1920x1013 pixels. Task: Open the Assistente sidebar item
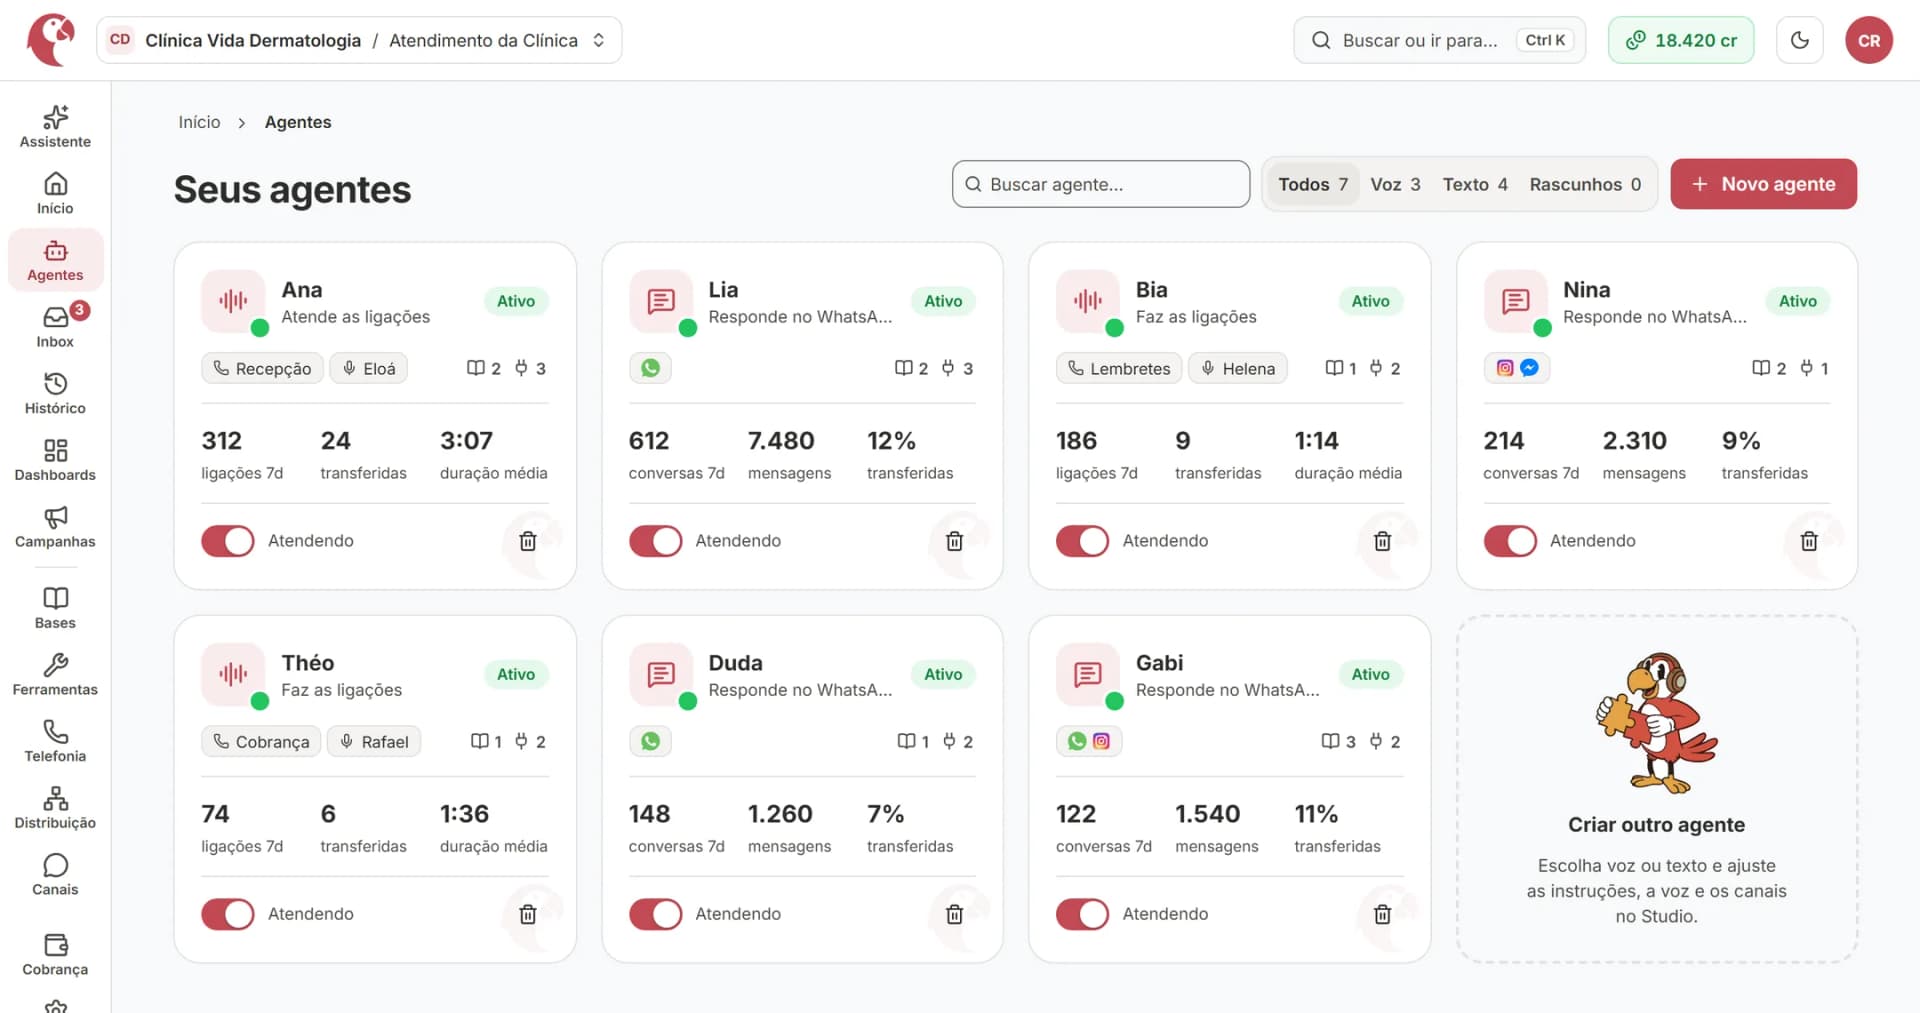point(55,127)
